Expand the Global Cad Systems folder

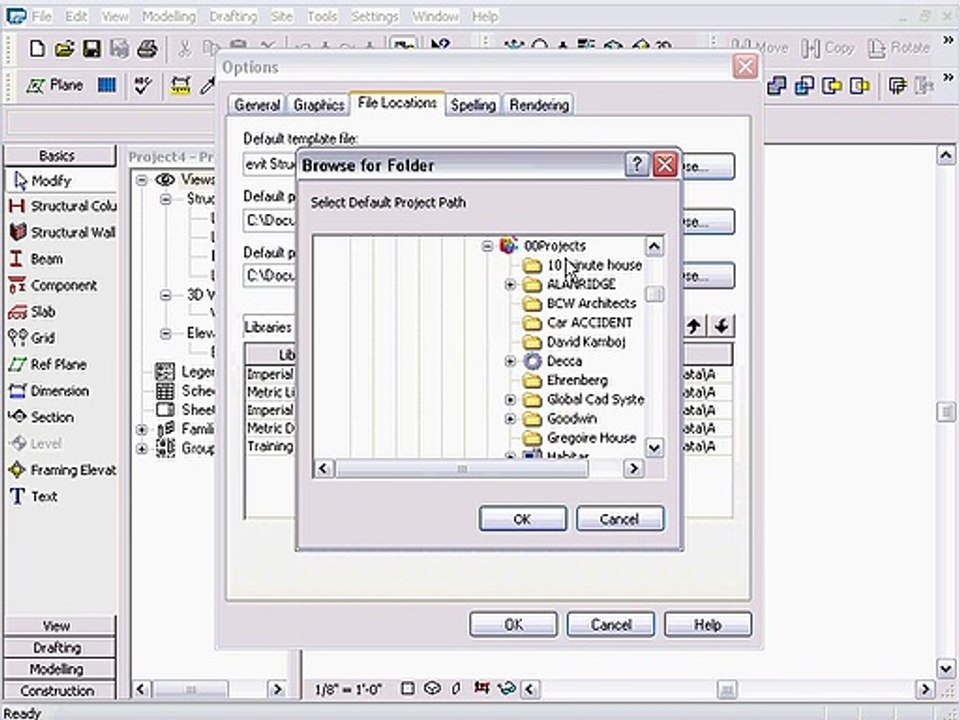click(x=510, y=400)
